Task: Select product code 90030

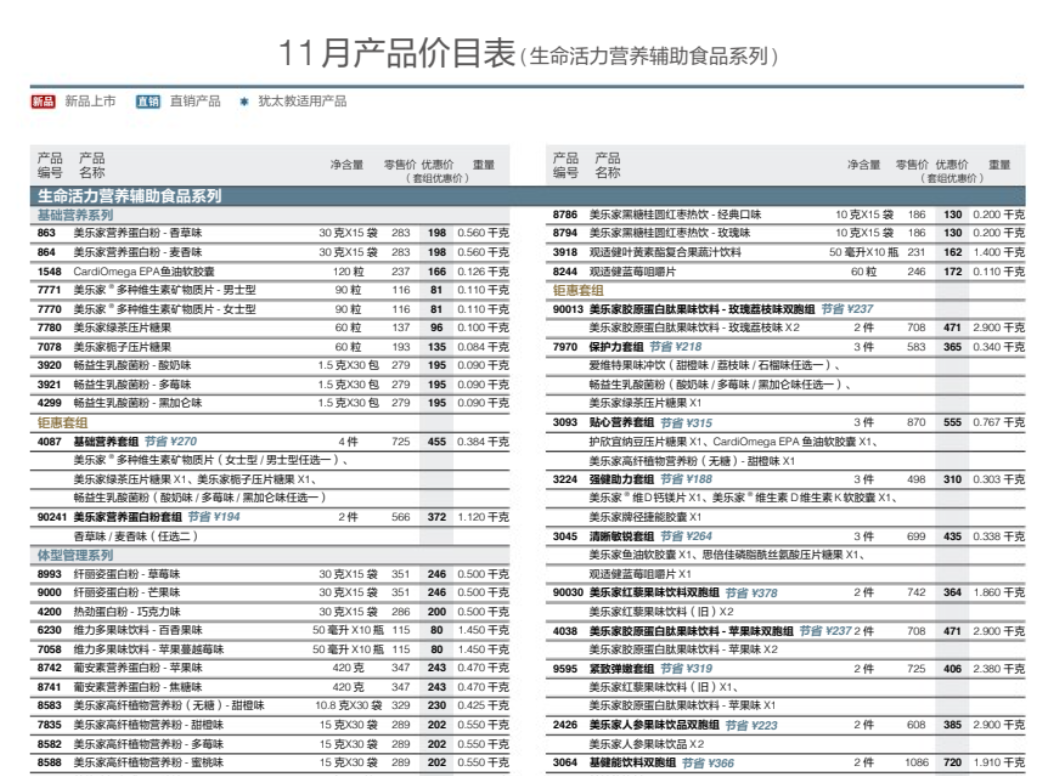Action: [568, 592]
